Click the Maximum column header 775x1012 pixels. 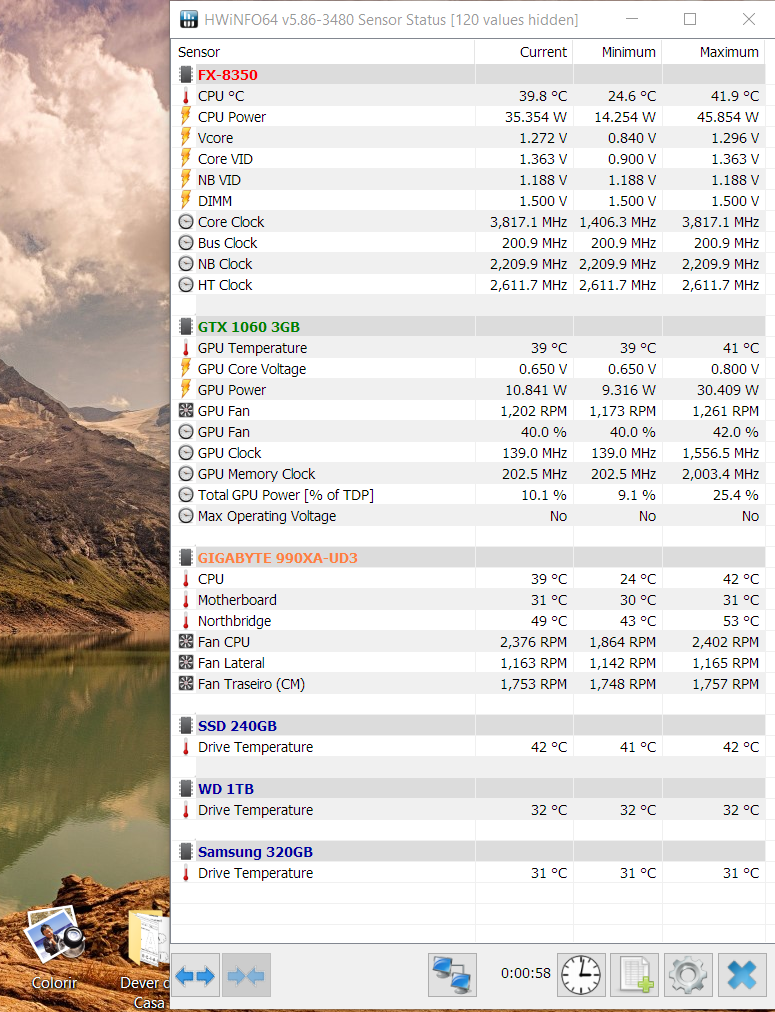click(714, 52)
